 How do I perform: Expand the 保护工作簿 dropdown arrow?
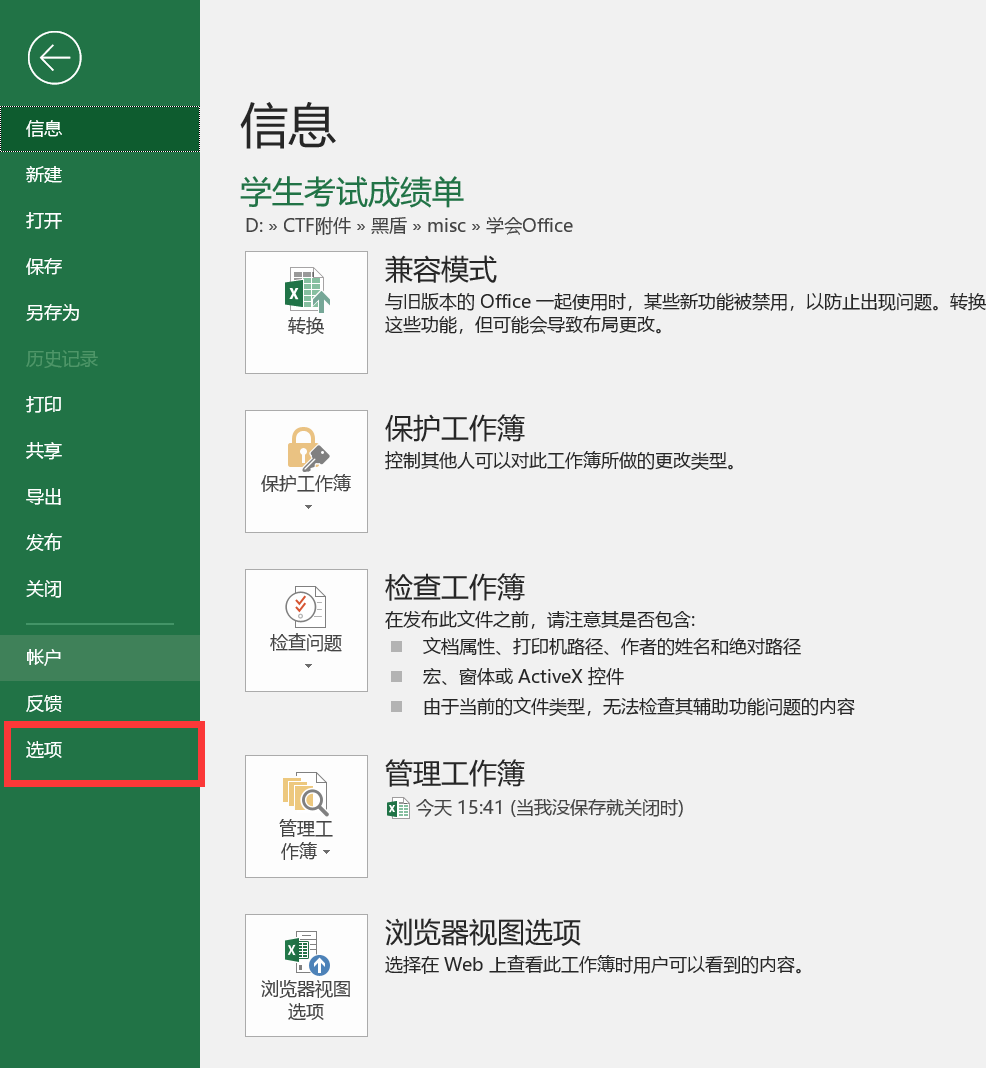(307, 508)
